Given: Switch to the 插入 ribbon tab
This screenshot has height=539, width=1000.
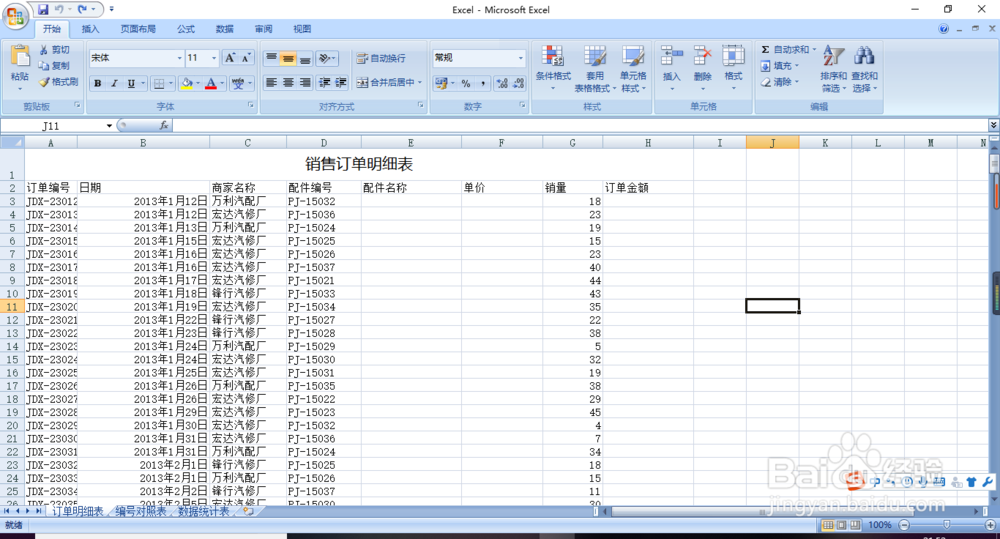Looking at the screenshot, I should (91, 29).
